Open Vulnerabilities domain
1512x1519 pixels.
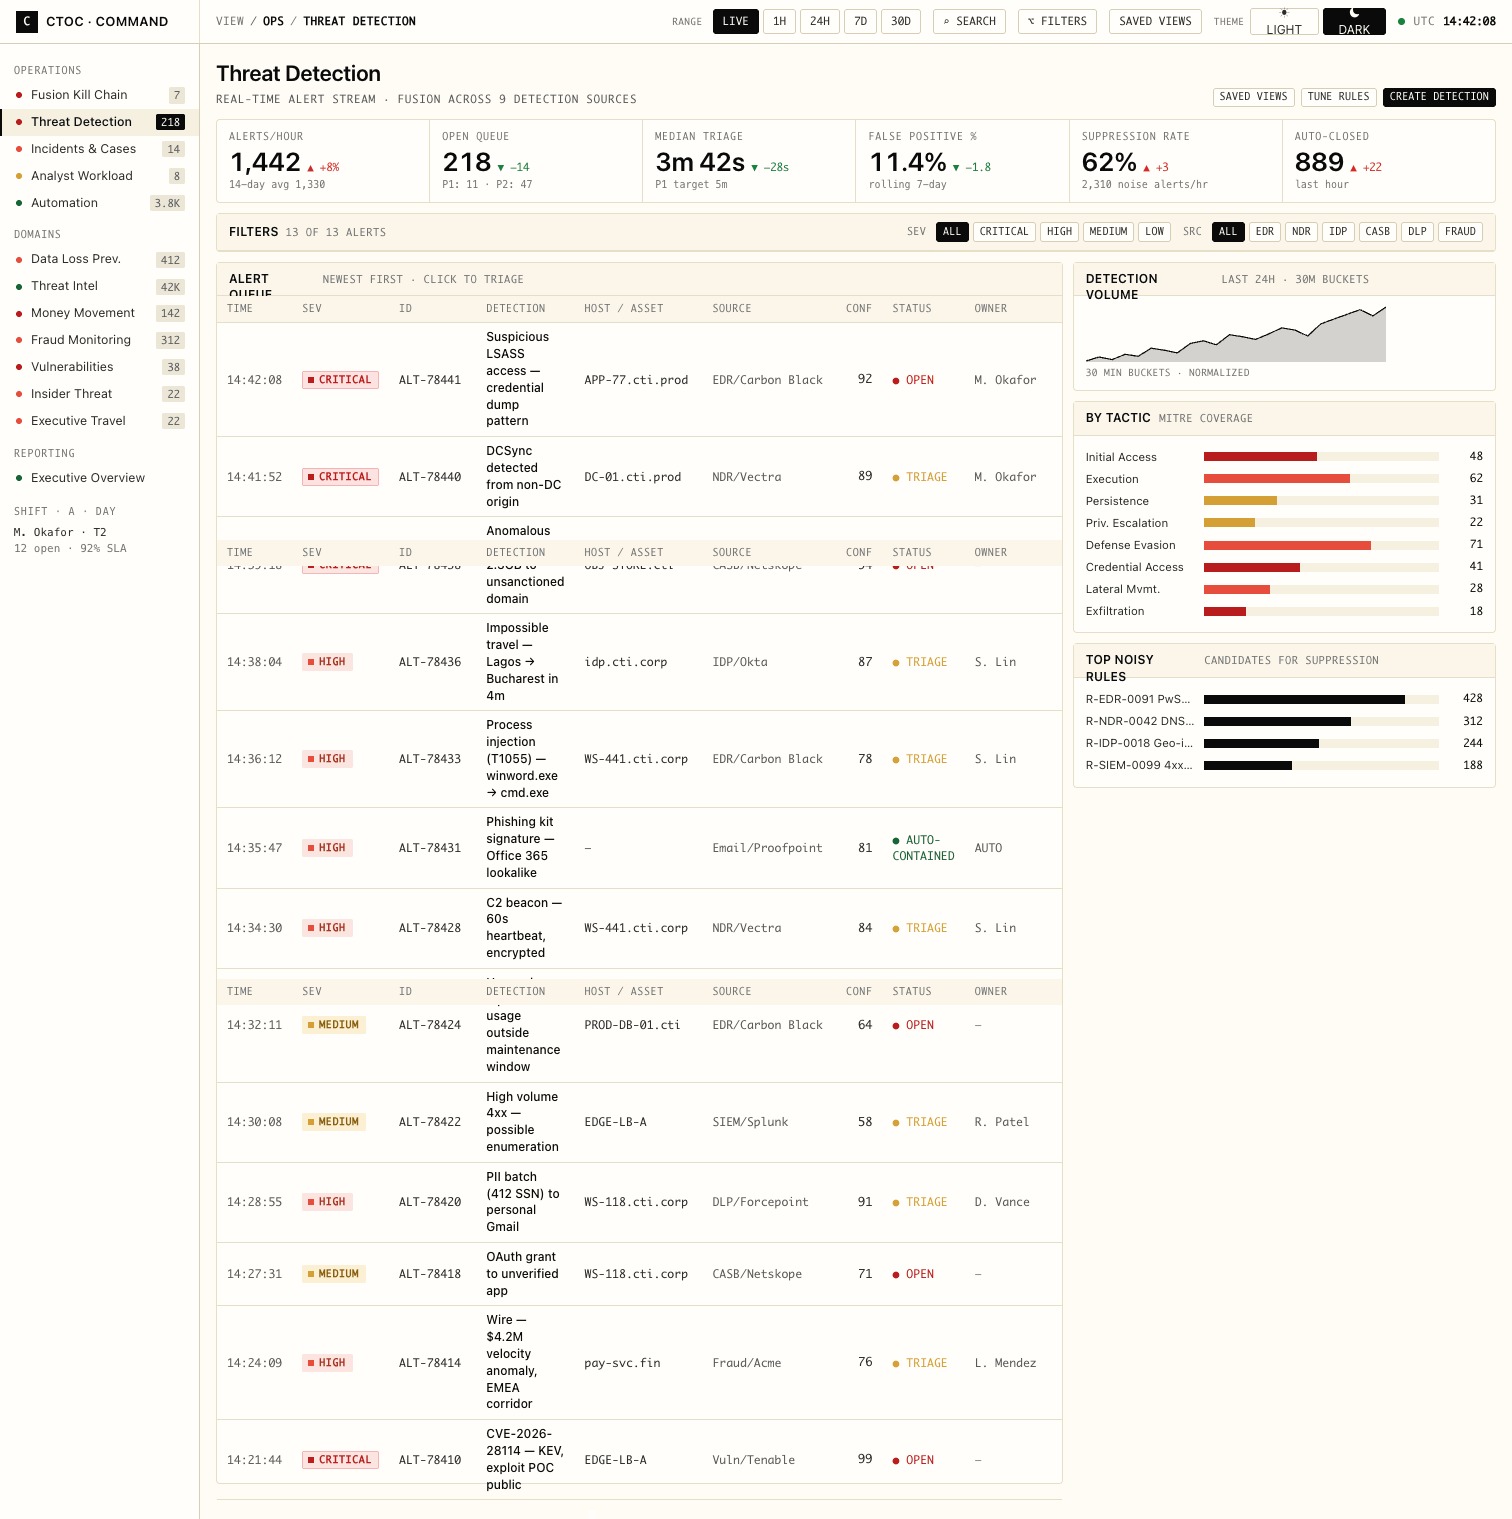click(100, 367)
